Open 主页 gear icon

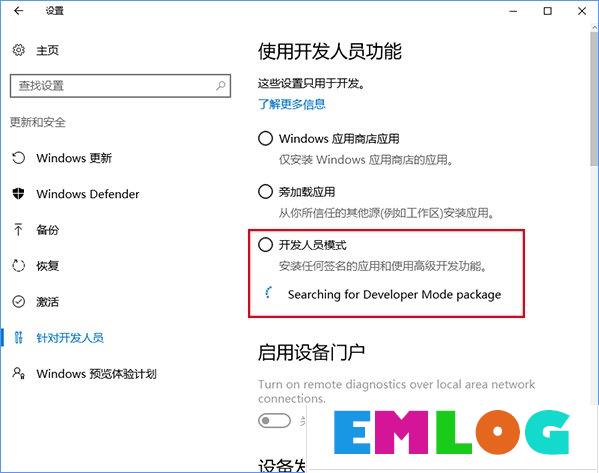tap(18, 50)
